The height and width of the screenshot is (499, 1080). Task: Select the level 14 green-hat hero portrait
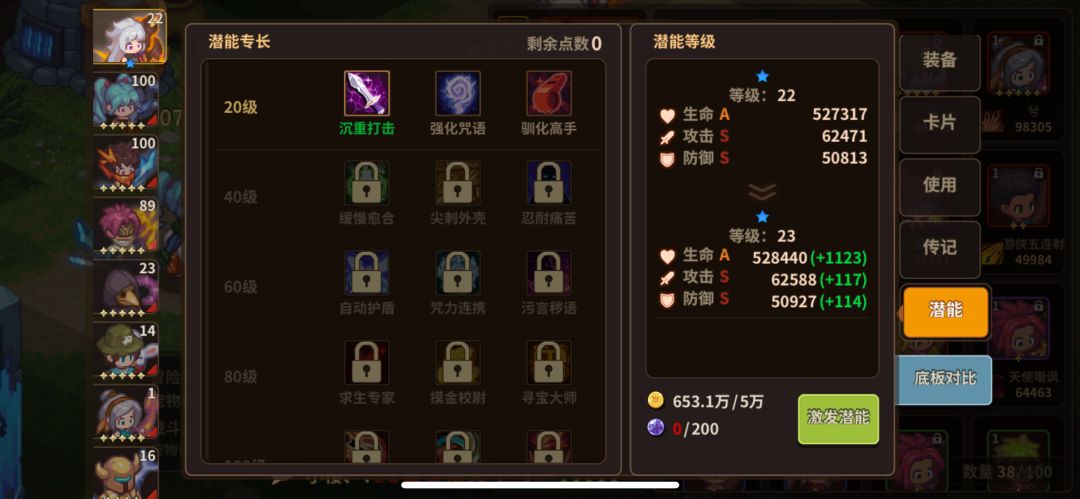pyautogui.click(x=125, y=351)
